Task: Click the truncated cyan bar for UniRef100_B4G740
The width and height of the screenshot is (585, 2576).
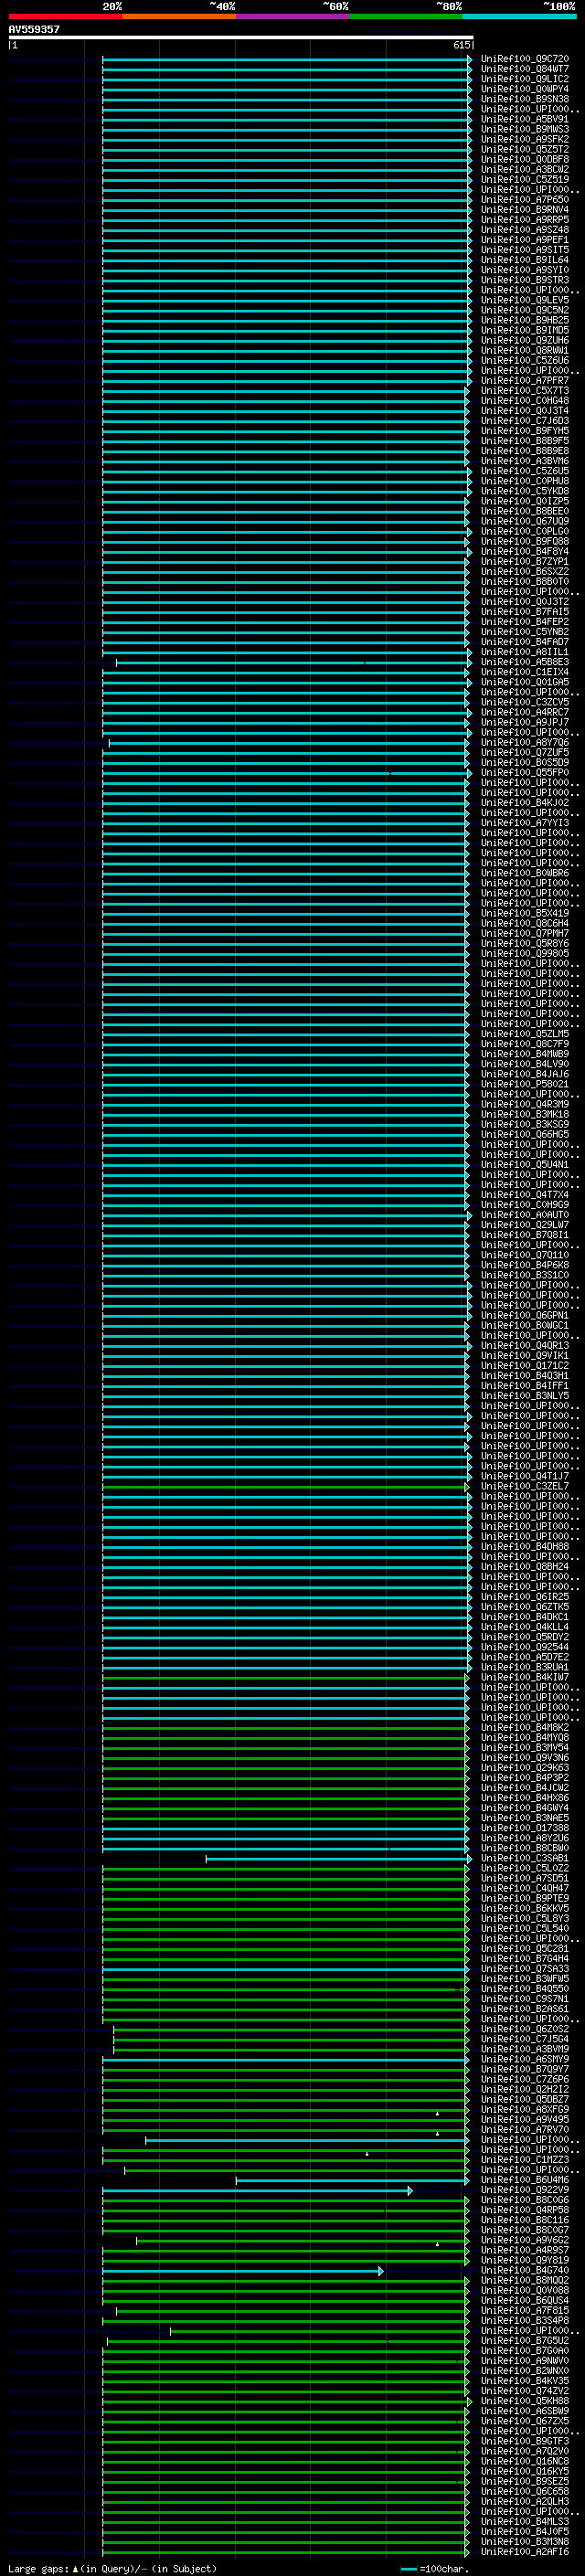Action: pyautogui.click(x=242, y=2272)
